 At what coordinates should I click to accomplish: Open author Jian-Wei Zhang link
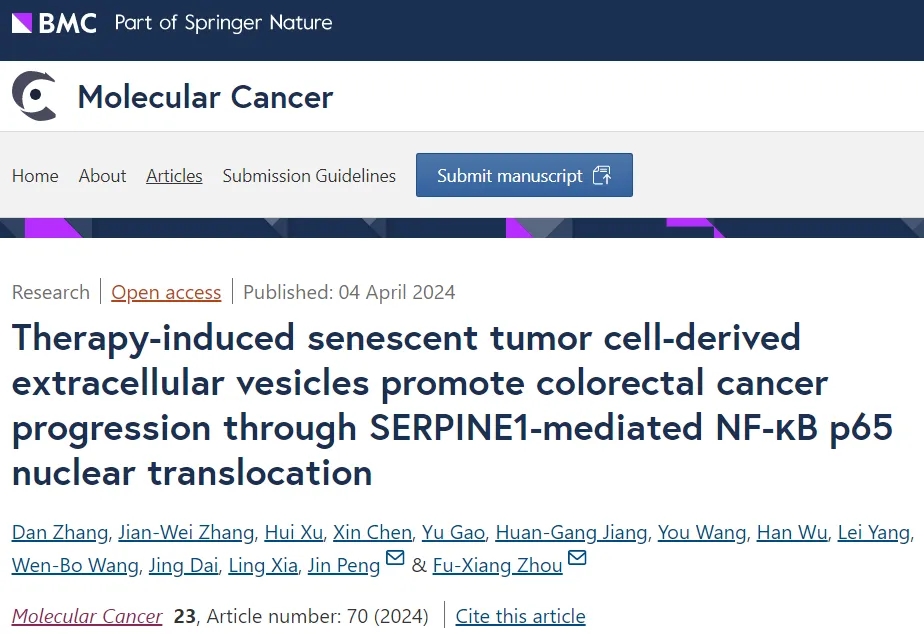pos(186,533)
